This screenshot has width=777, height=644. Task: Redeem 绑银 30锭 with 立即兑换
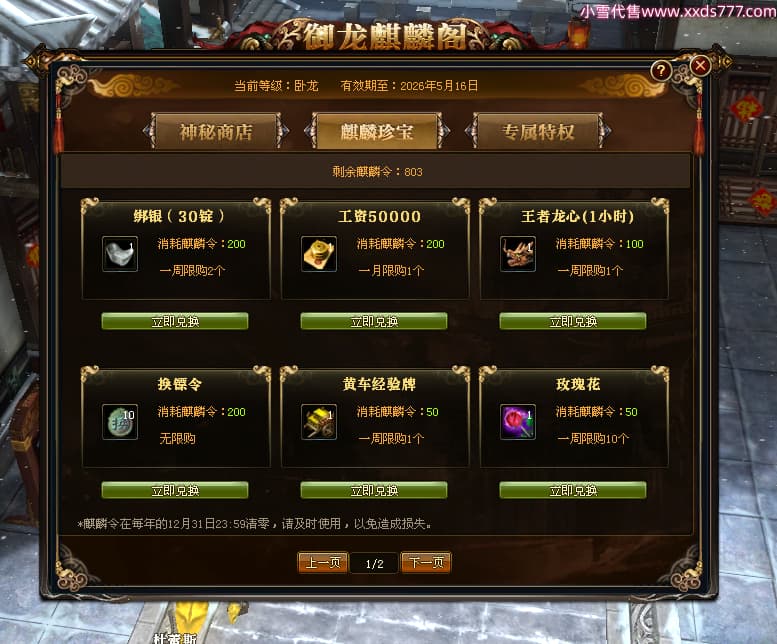[x=175, y=321]
